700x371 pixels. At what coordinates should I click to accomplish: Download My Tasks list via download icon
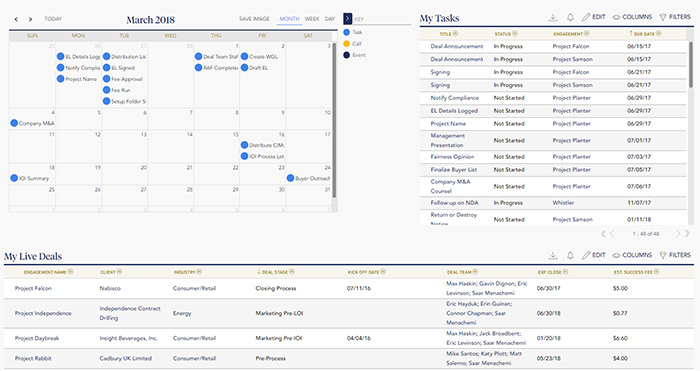[553, 17]
